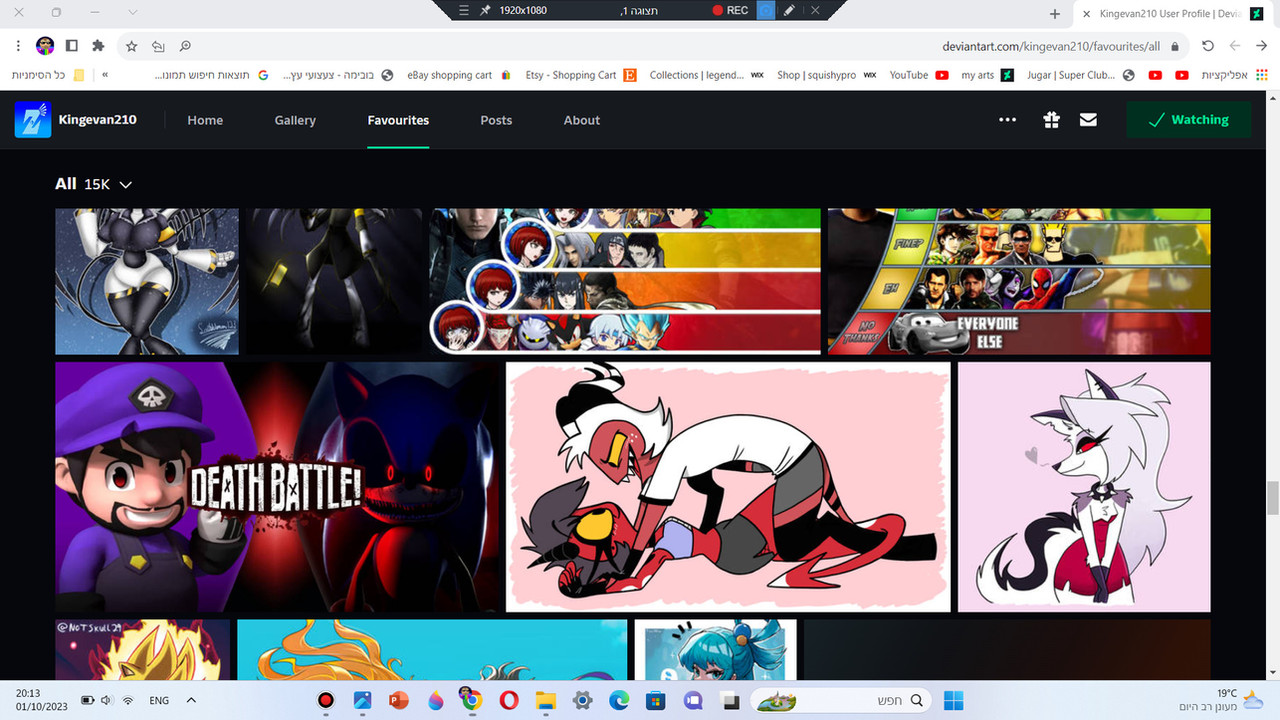Select the Favourites tab
This screenshot has height=720, width=1280.
398,120
